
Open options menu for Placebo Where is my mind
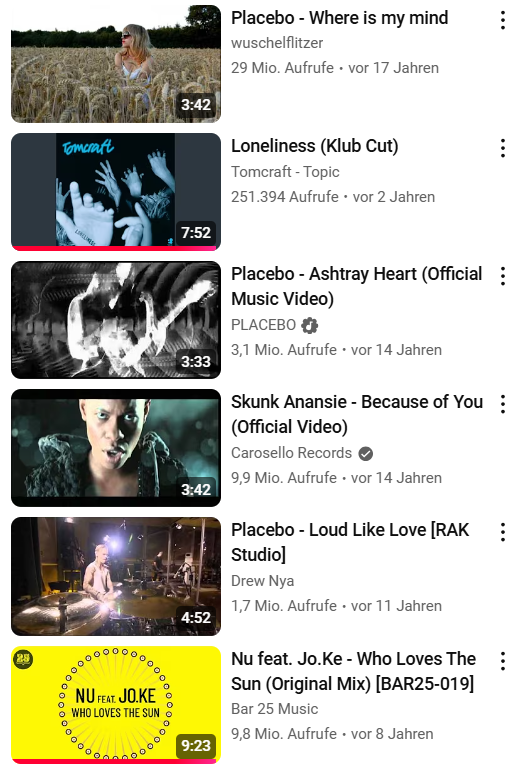(502, 20)
